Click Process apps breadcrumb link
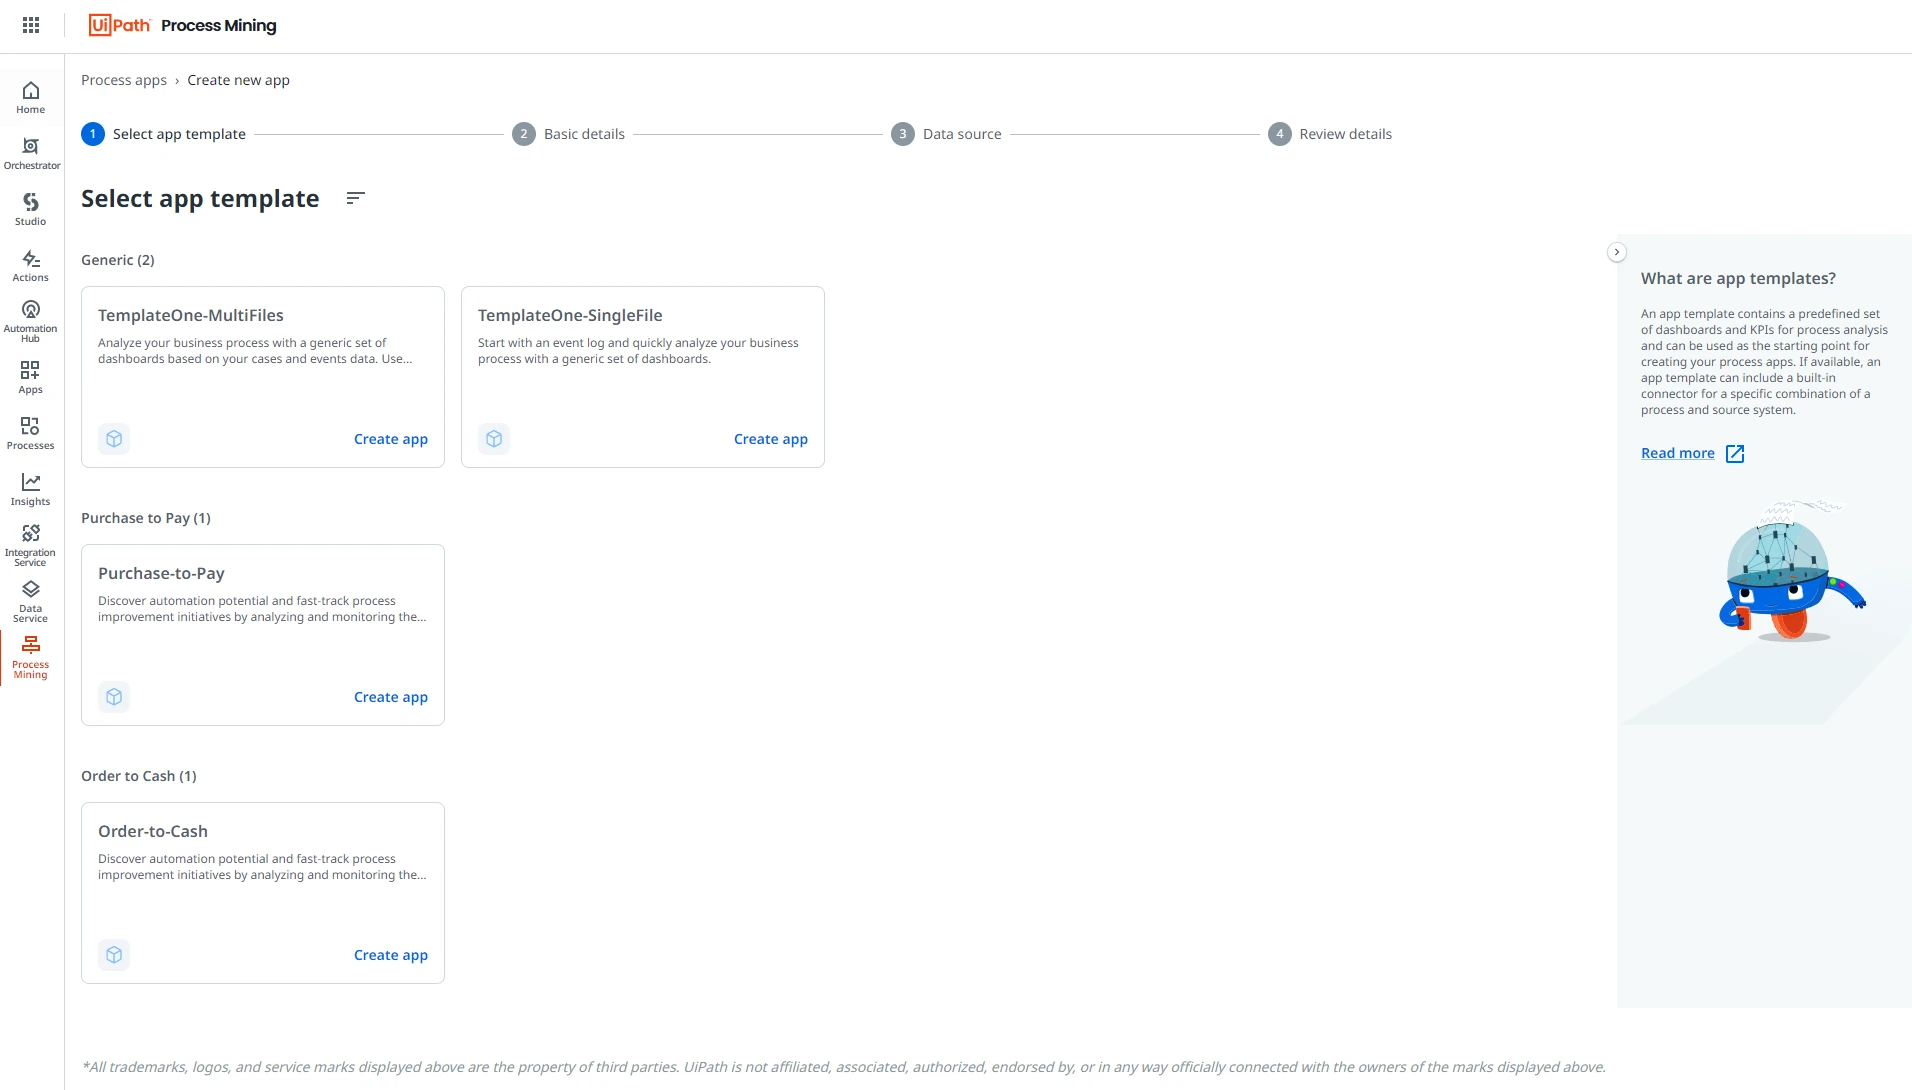Viewport: 1912px width, 1090px height. pos(124,80)
